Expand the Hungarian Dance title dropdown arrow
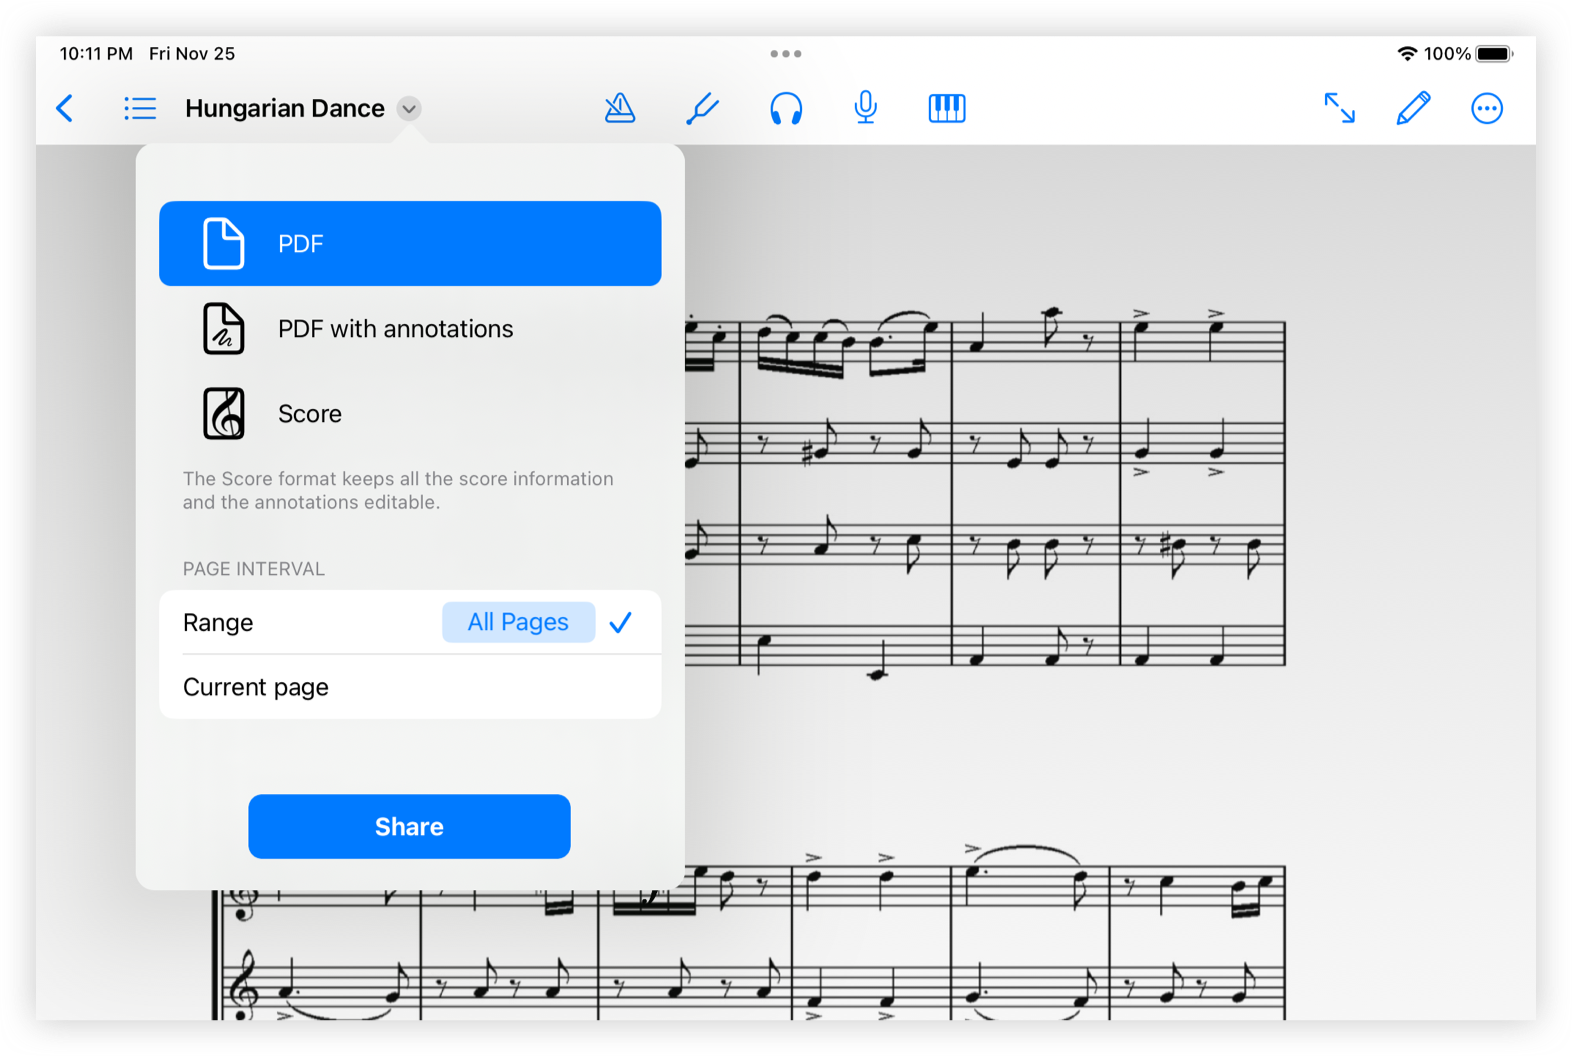 [409, 108]
